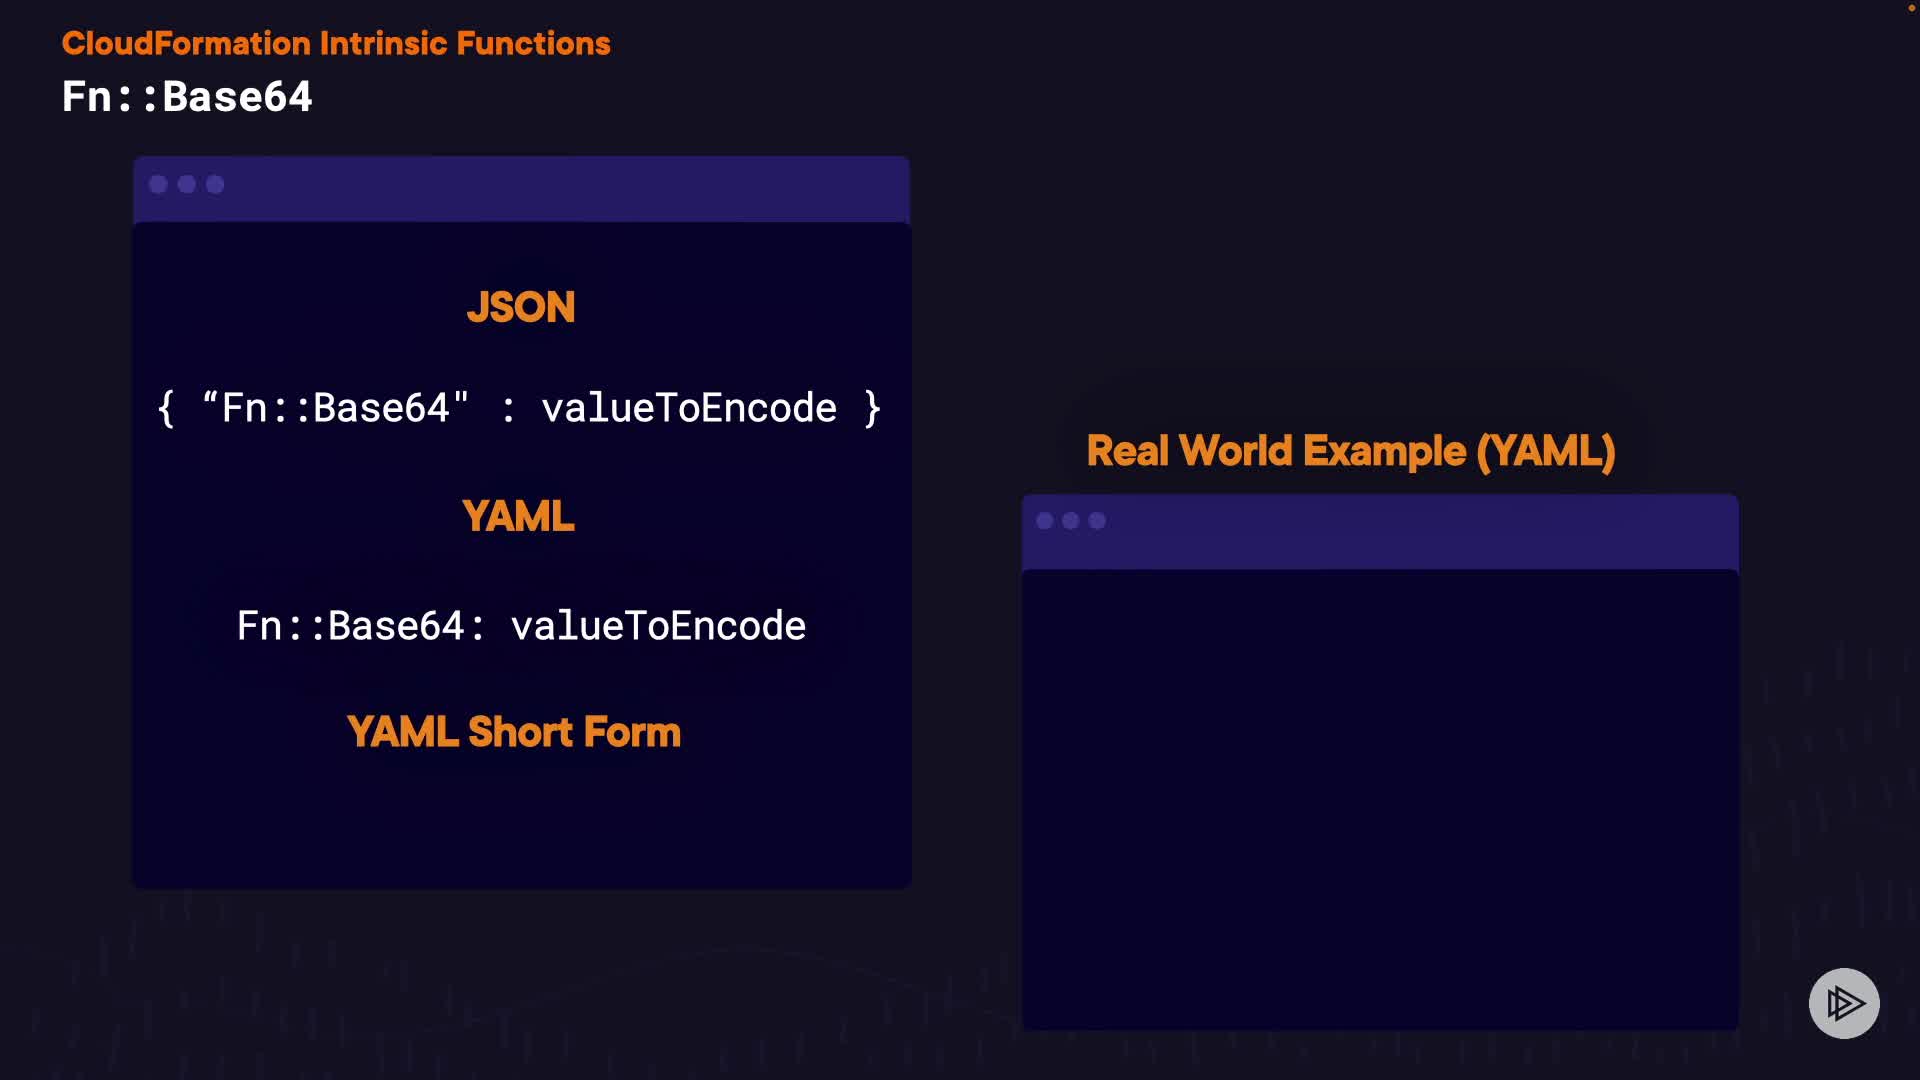Click first dot in left code window
Screen dimensions: 1920x1080
coord(158,184)
